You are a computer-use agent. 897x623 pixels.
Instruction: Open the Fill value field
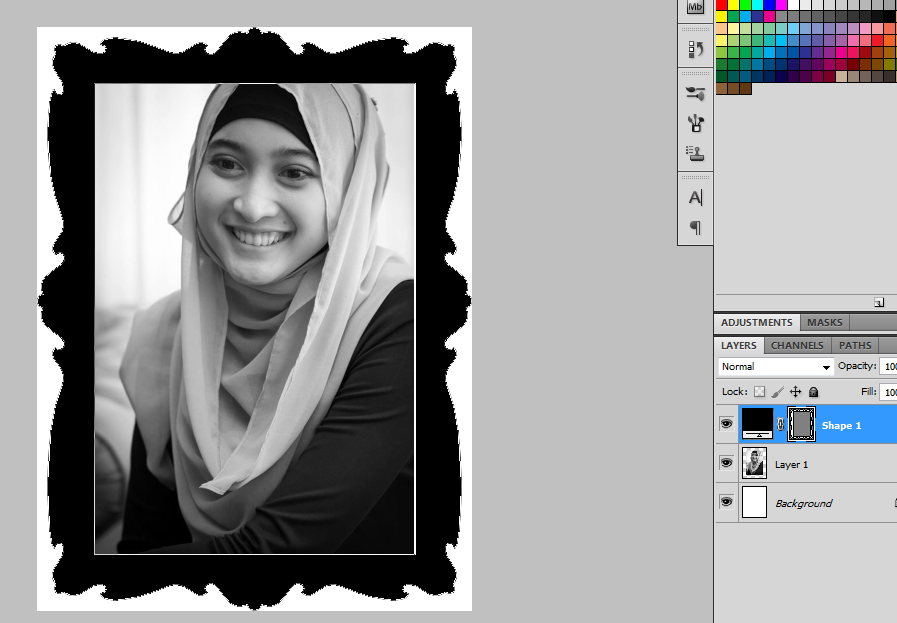coord(888,391)
